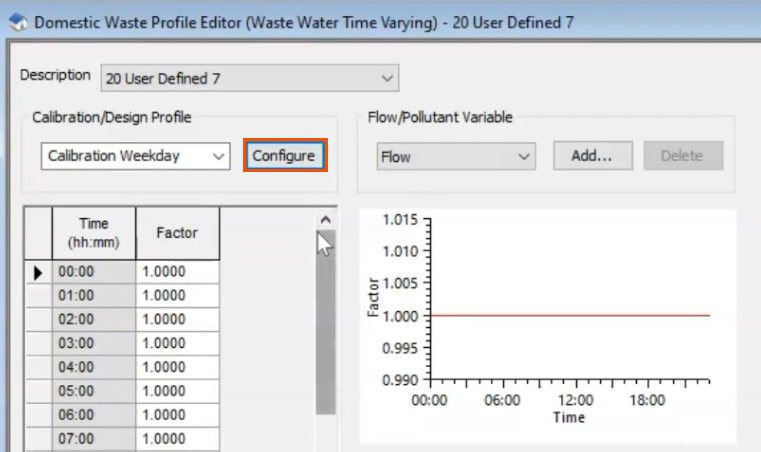Click the row selector arrow for 00:00
This screenshot has width=761, height=452.
(x=38, y=272)
